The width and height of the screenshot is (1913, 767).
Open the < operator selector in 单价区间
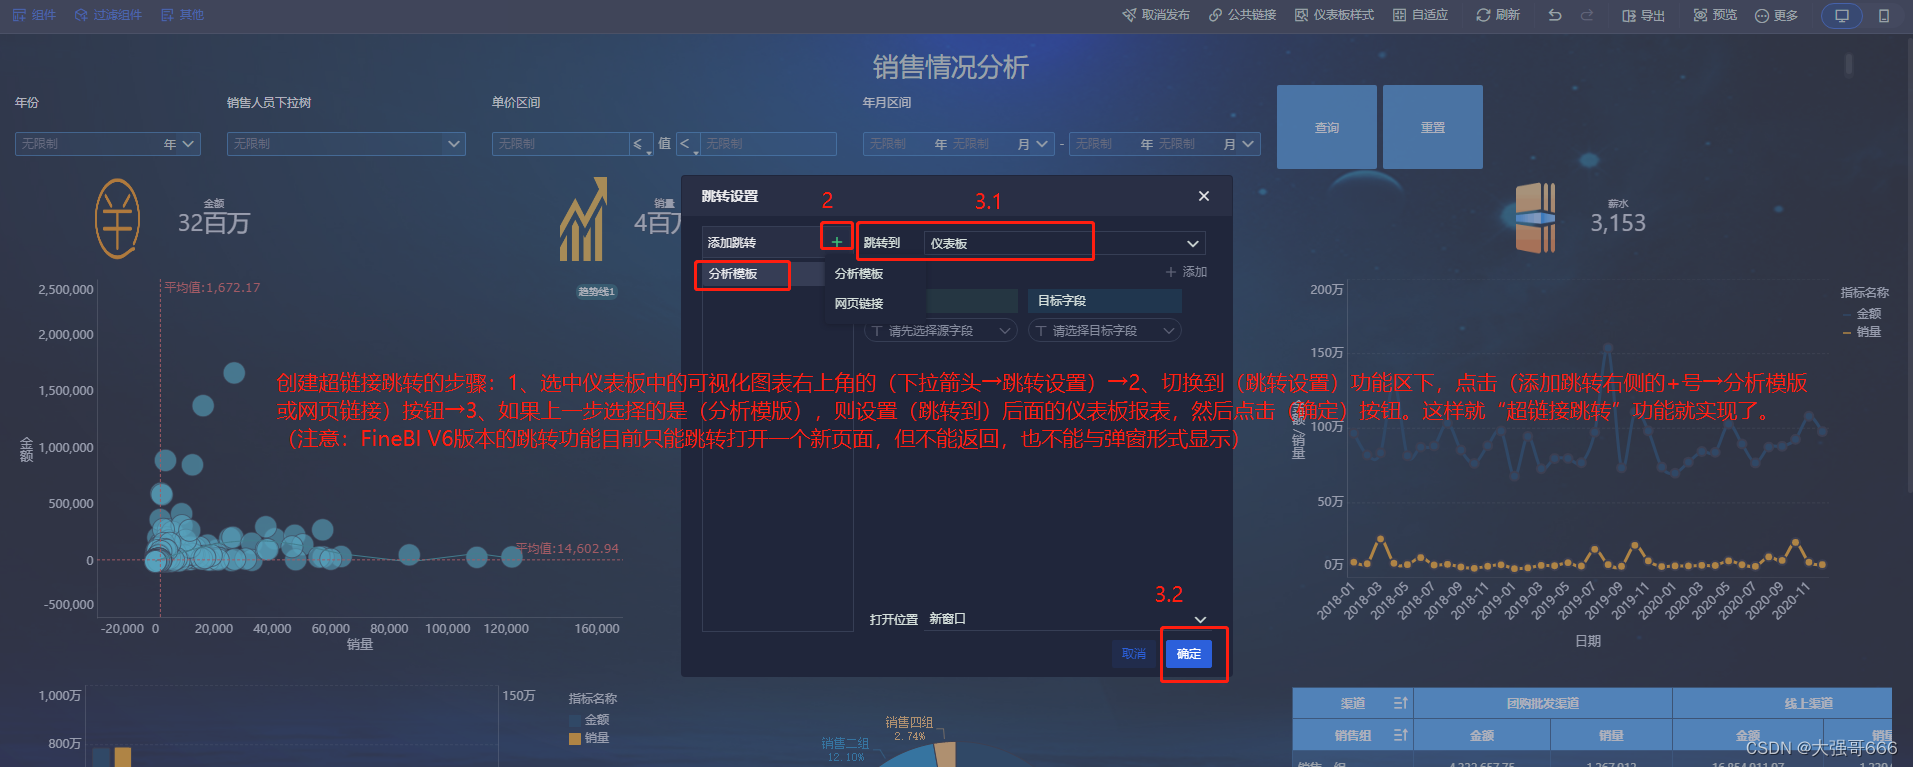point(688,144)
